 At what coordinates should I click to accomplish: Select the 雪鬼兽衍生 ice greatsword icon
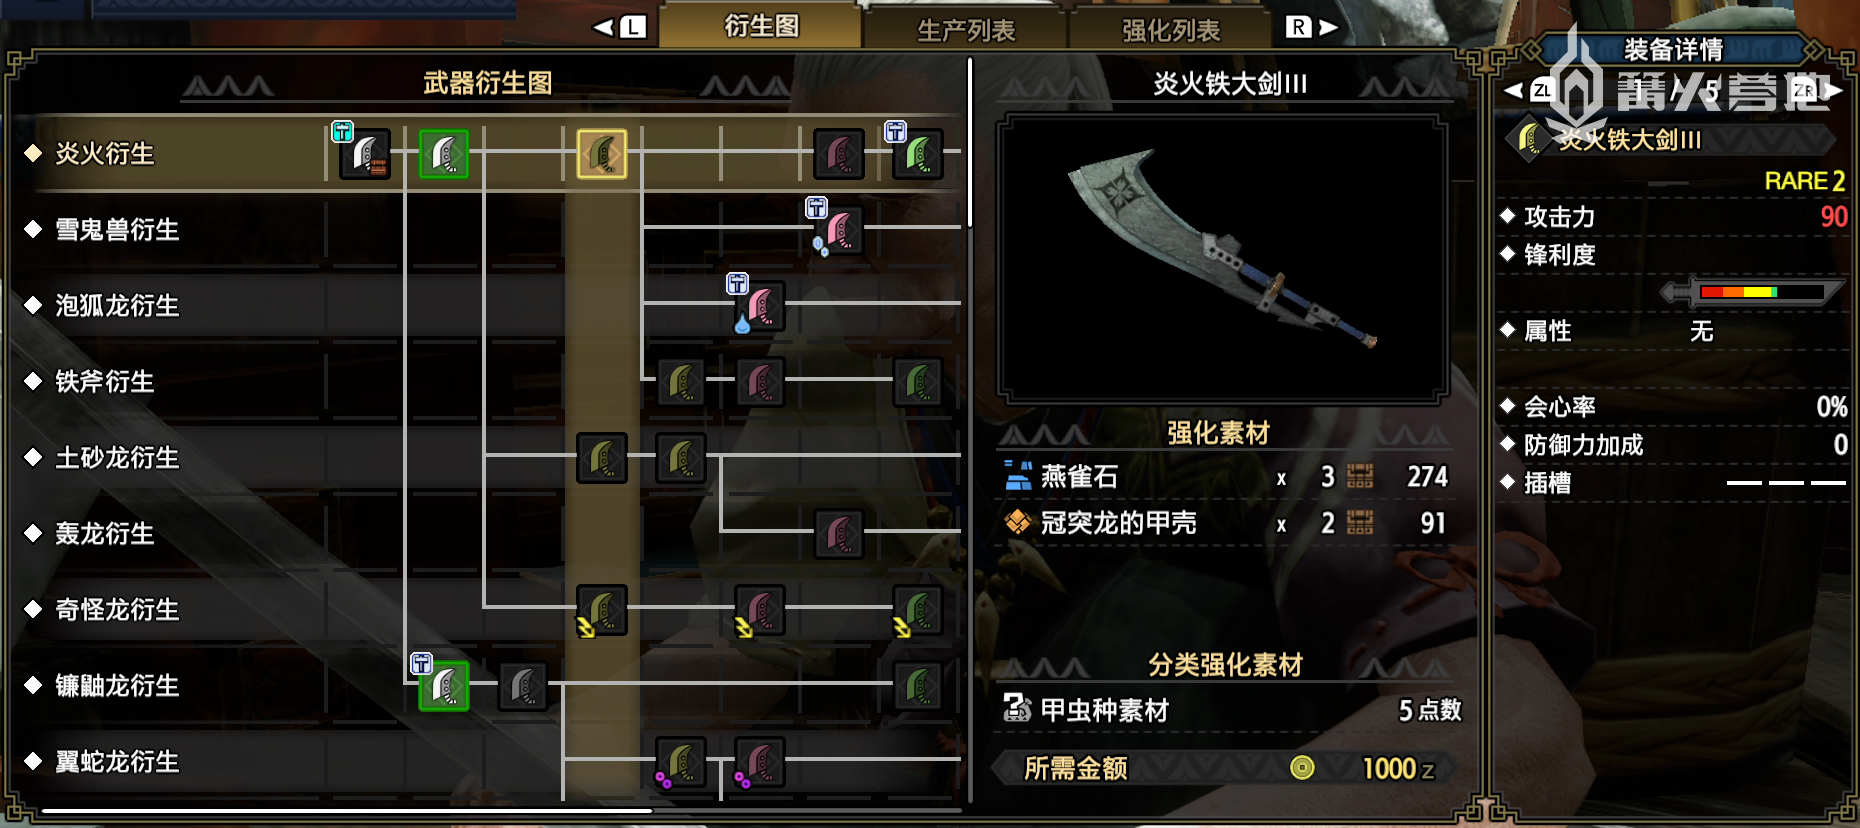[x=838, y=231]
